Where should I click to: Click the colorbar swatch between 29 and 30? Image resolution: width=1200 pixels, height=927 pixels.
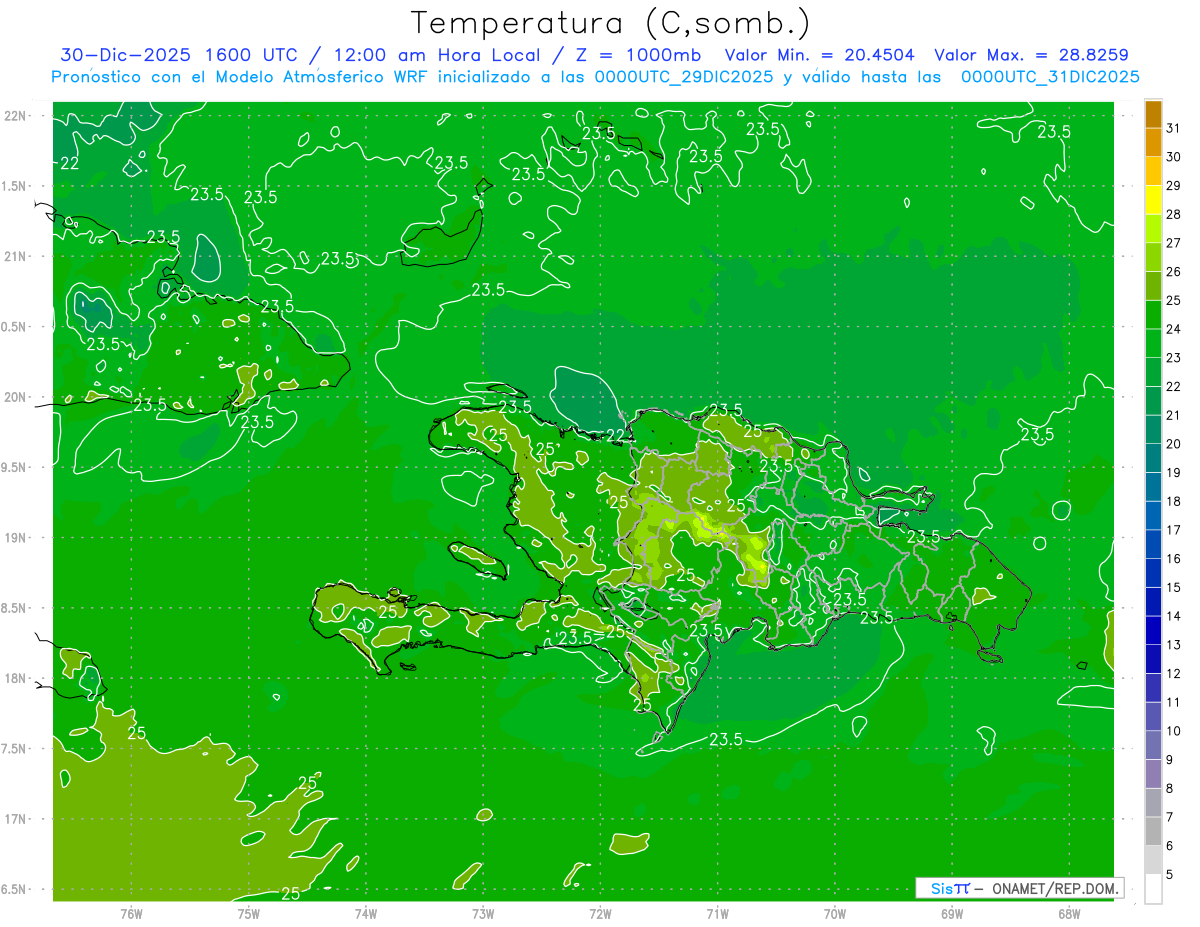(x=1153, y=171)
